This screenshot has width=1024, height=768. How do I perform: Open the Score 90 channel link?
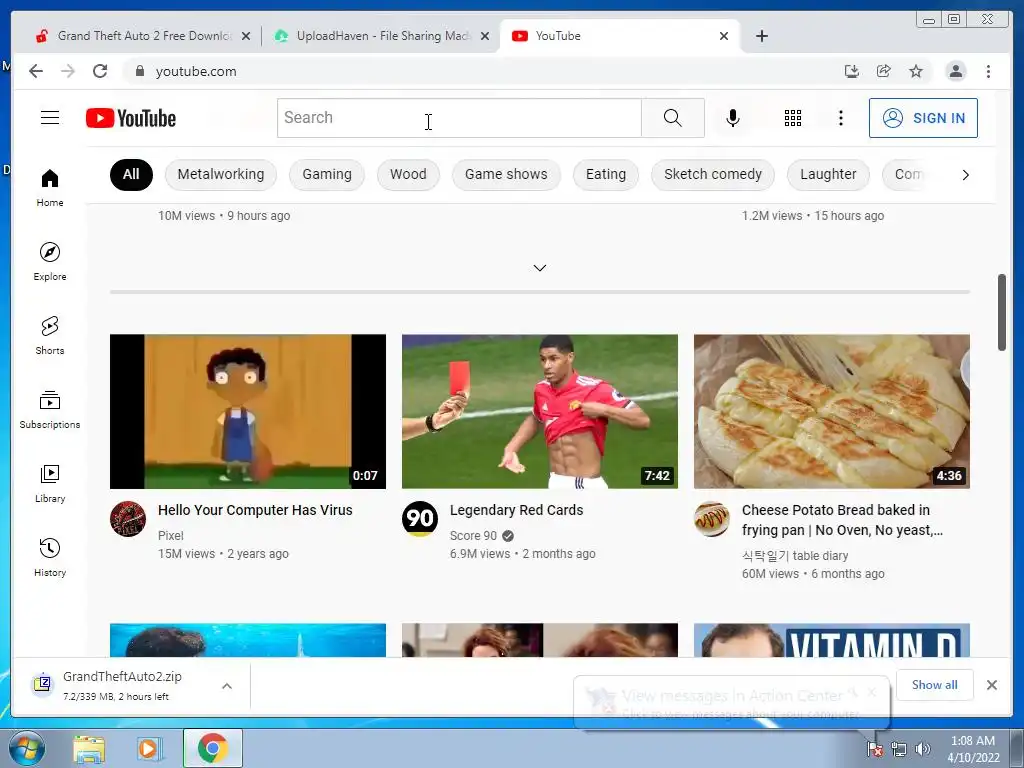tap(473, 536)
